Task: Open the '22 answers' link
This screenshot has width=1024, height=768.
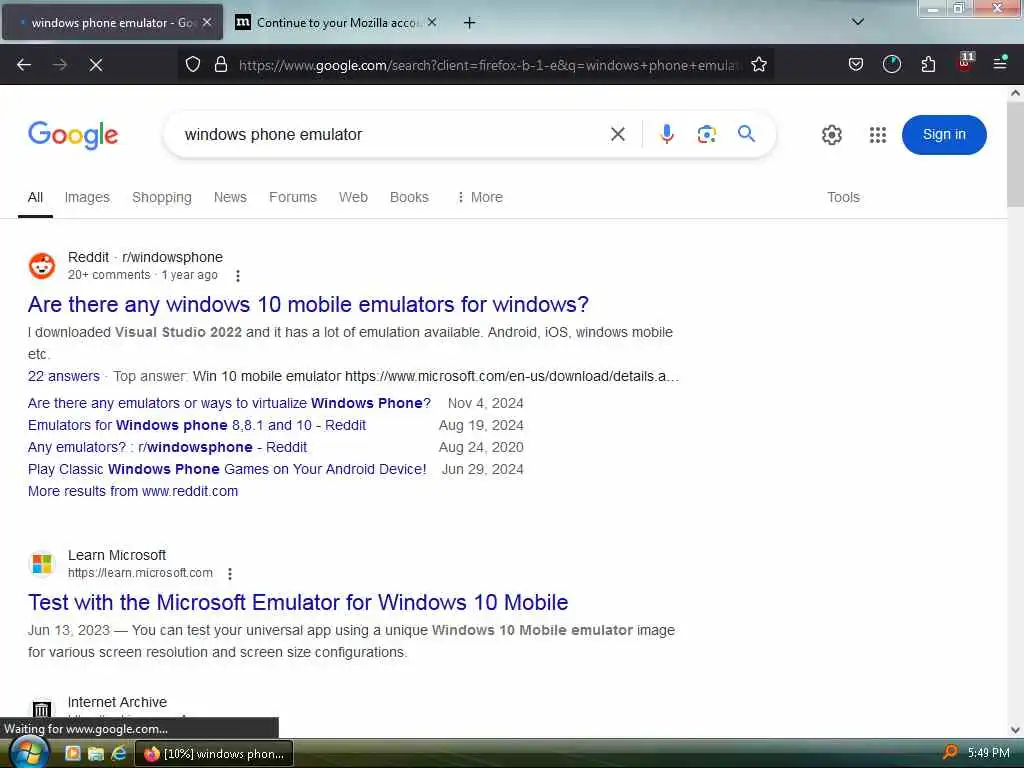Action: click(63, 376)
